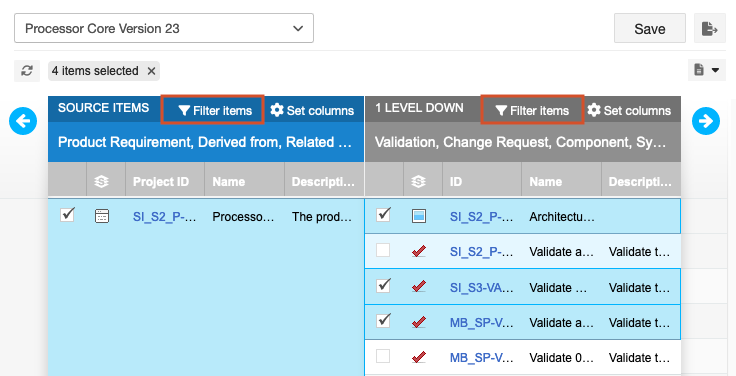
Task: Open the SI_S2_P-... link in Architectu... row
Action: [x=481, y=216]
